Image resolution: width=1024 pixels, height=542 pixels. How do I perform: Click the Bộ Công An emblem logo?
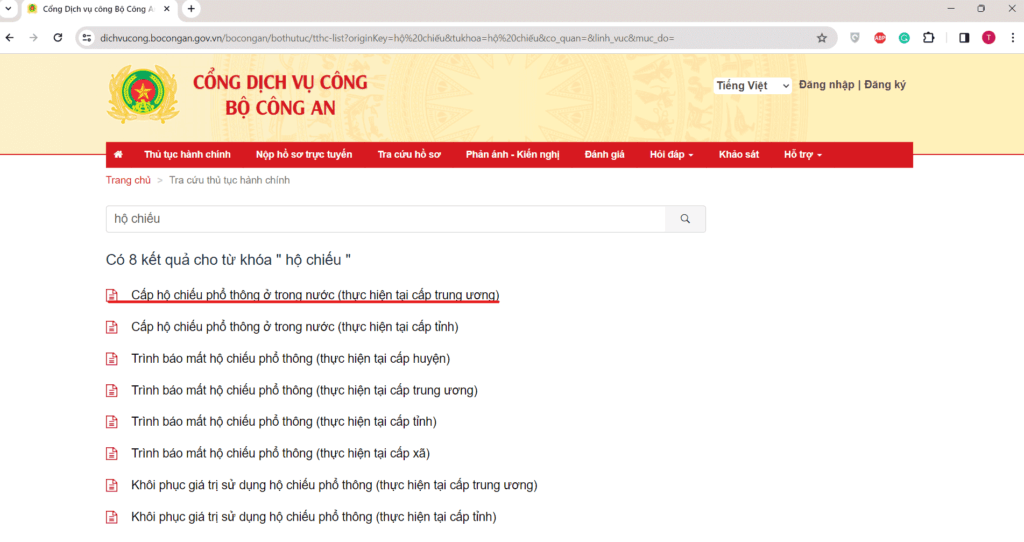(x=142, y=95)
